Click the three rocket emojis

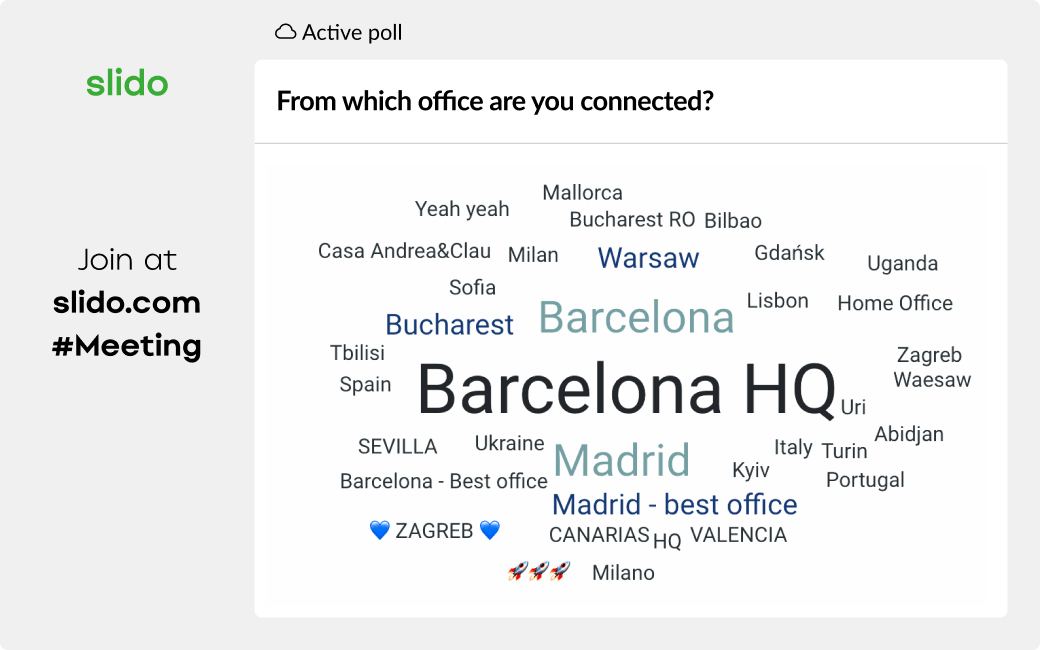coord(539,571)
